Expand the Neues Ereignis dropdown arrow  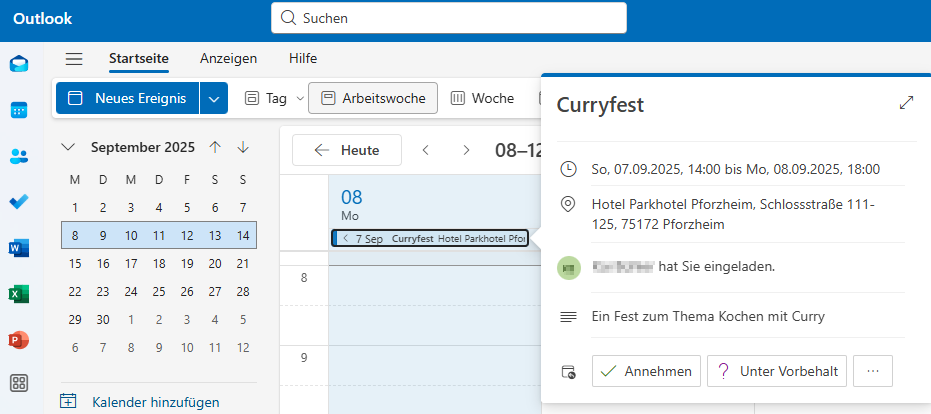(213, 98)
